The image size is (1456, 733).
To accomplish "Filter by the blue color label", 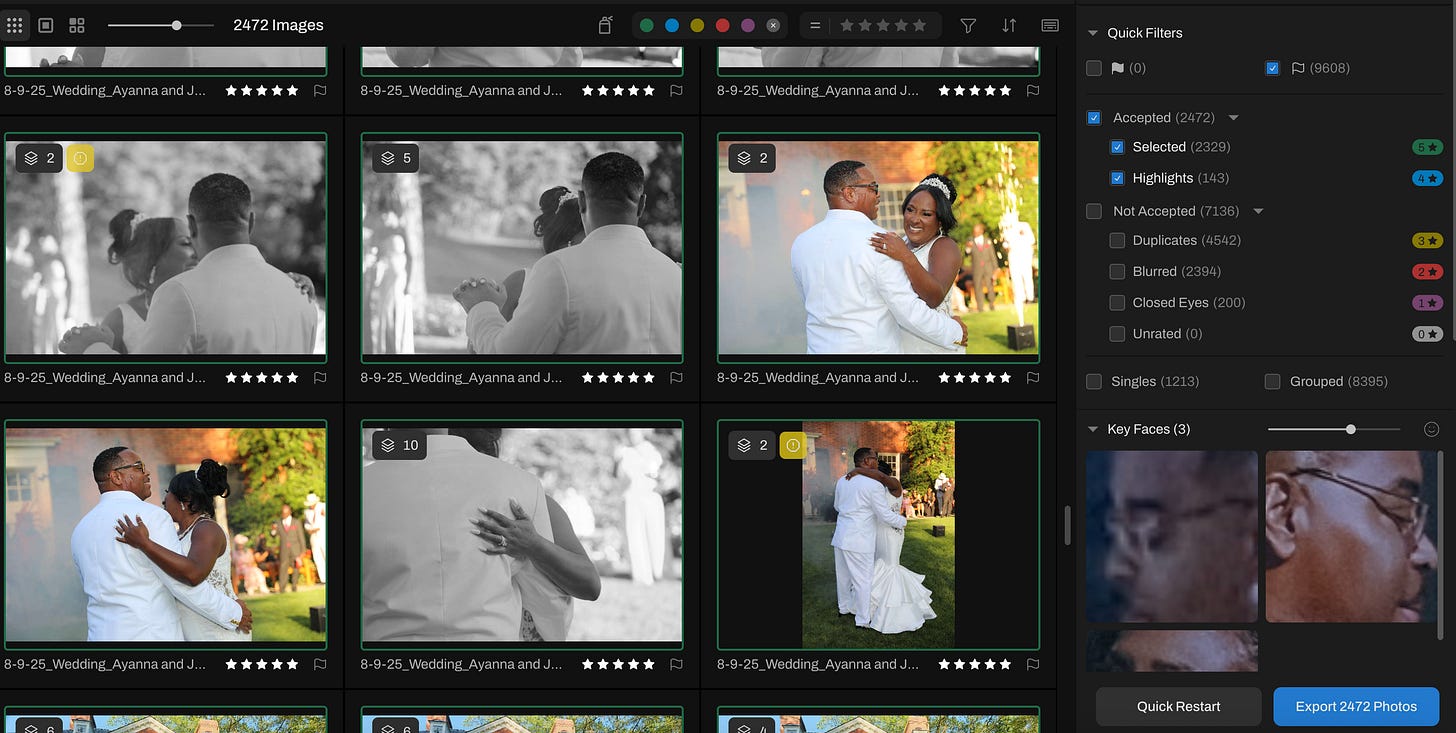I will tap(672, 25).
